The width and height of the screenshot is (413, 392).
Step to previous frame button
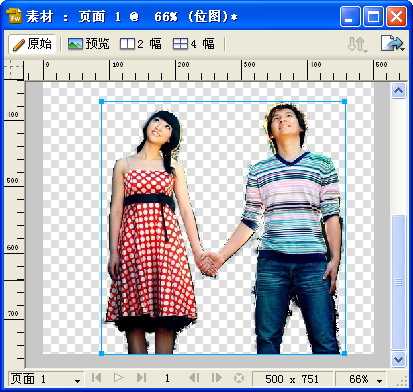194,378
